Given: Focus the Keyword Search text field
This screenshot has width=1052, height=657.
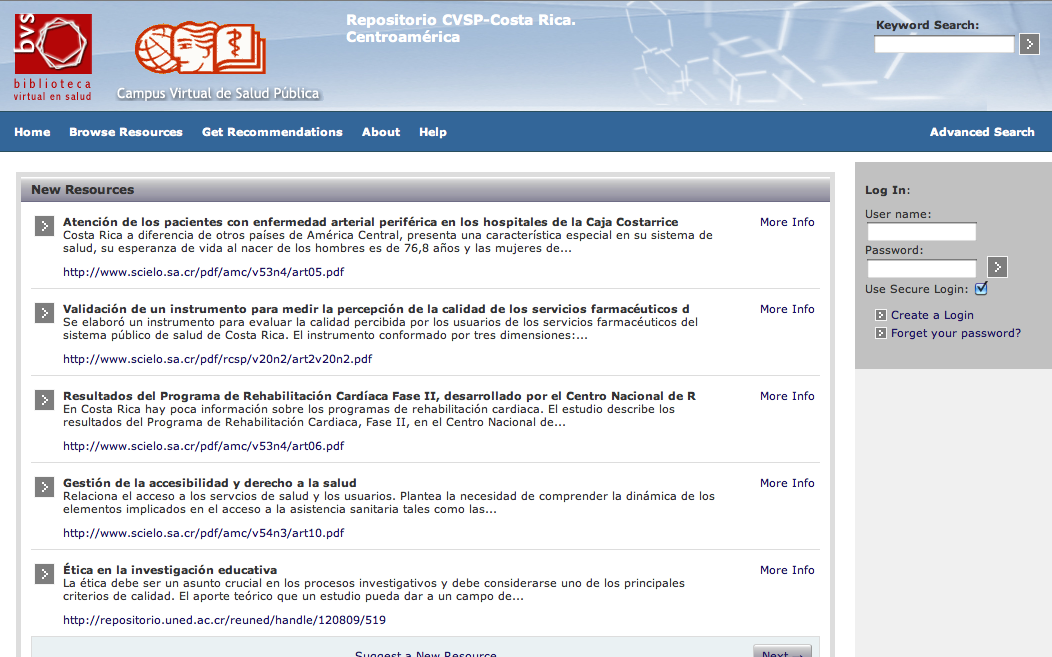Looking at the screenshot, I should tap(944, 44).
